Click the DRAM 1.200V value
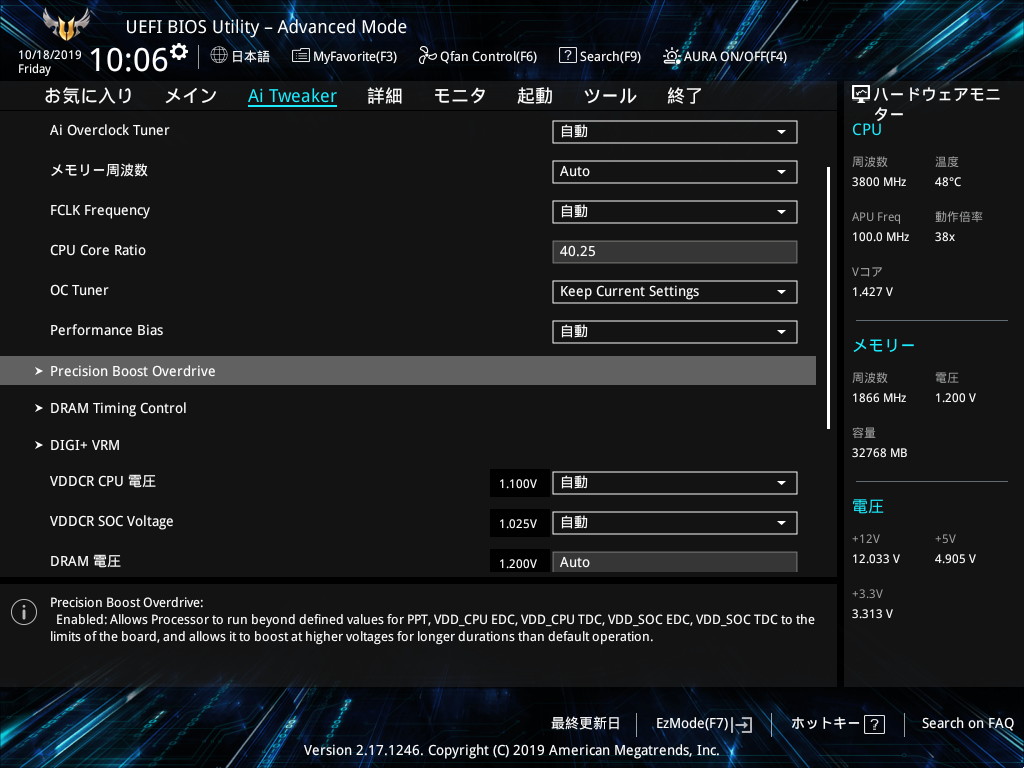Viewport: 1024px width, 768px height. (518, 564)
